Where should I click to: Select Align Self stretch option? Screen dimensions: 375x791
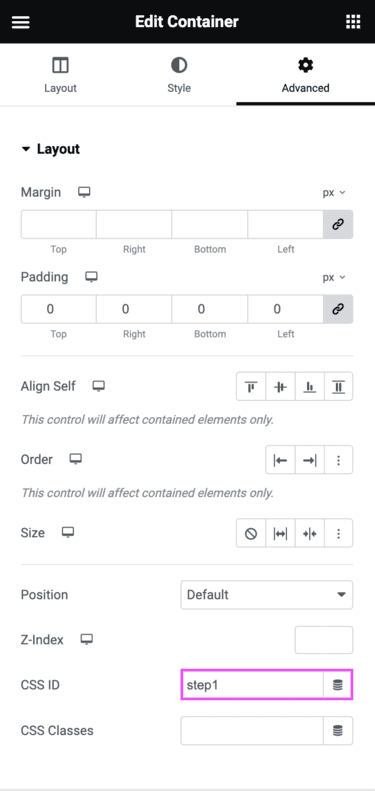pyautogui.click(x=339, y=387)
